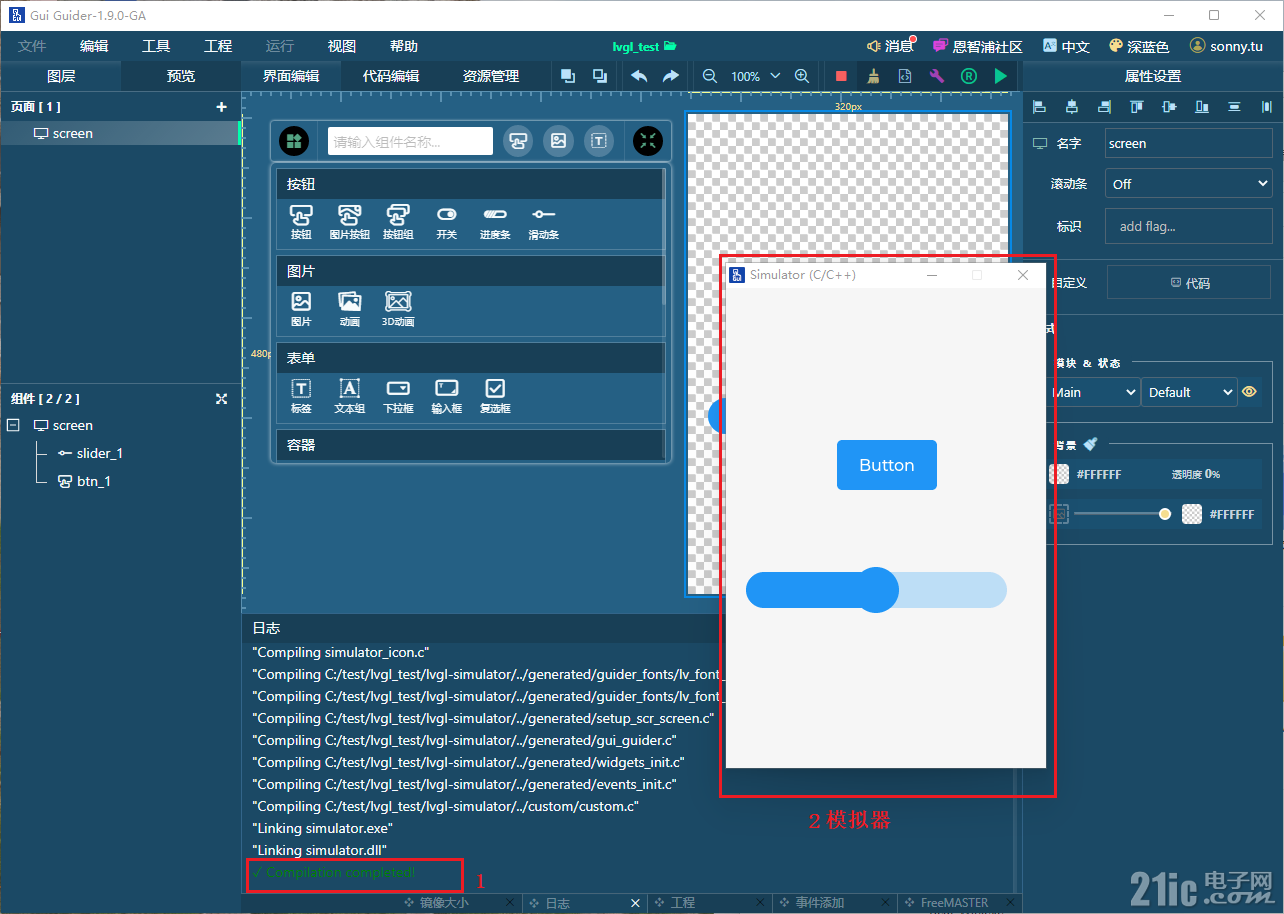This screenshot has height=914, width=1284.
Task: Open the 恩智浦社区 community link
Action: tap(977, 46)
